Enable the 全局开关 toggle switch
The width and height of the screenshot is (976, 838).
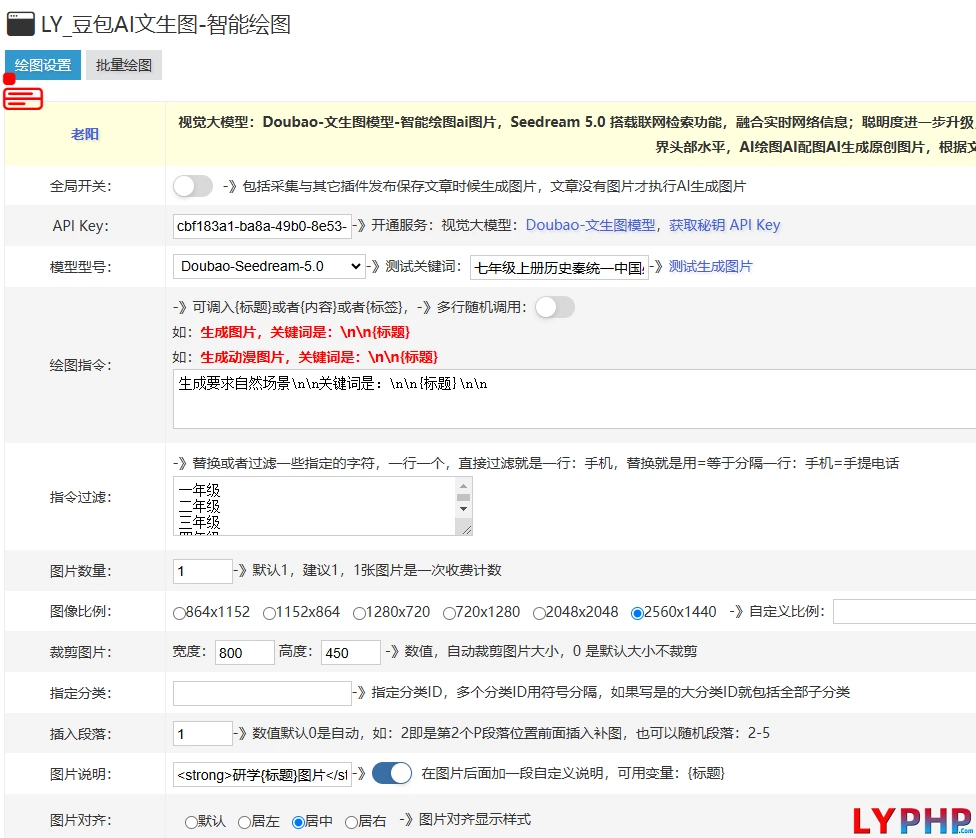193,186
